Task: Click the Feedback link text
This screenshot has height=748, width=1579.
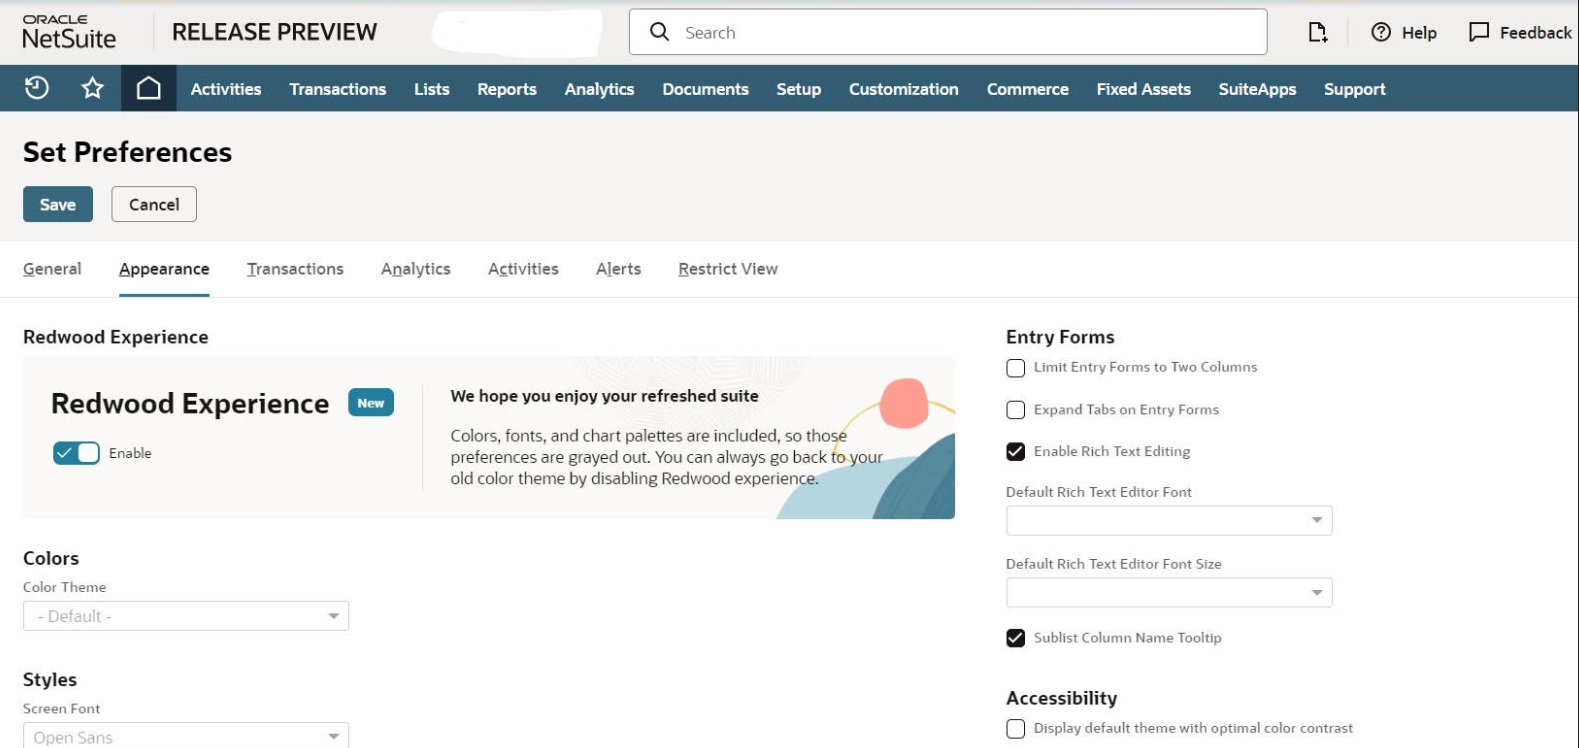Action: click(x=1535, y=33)
